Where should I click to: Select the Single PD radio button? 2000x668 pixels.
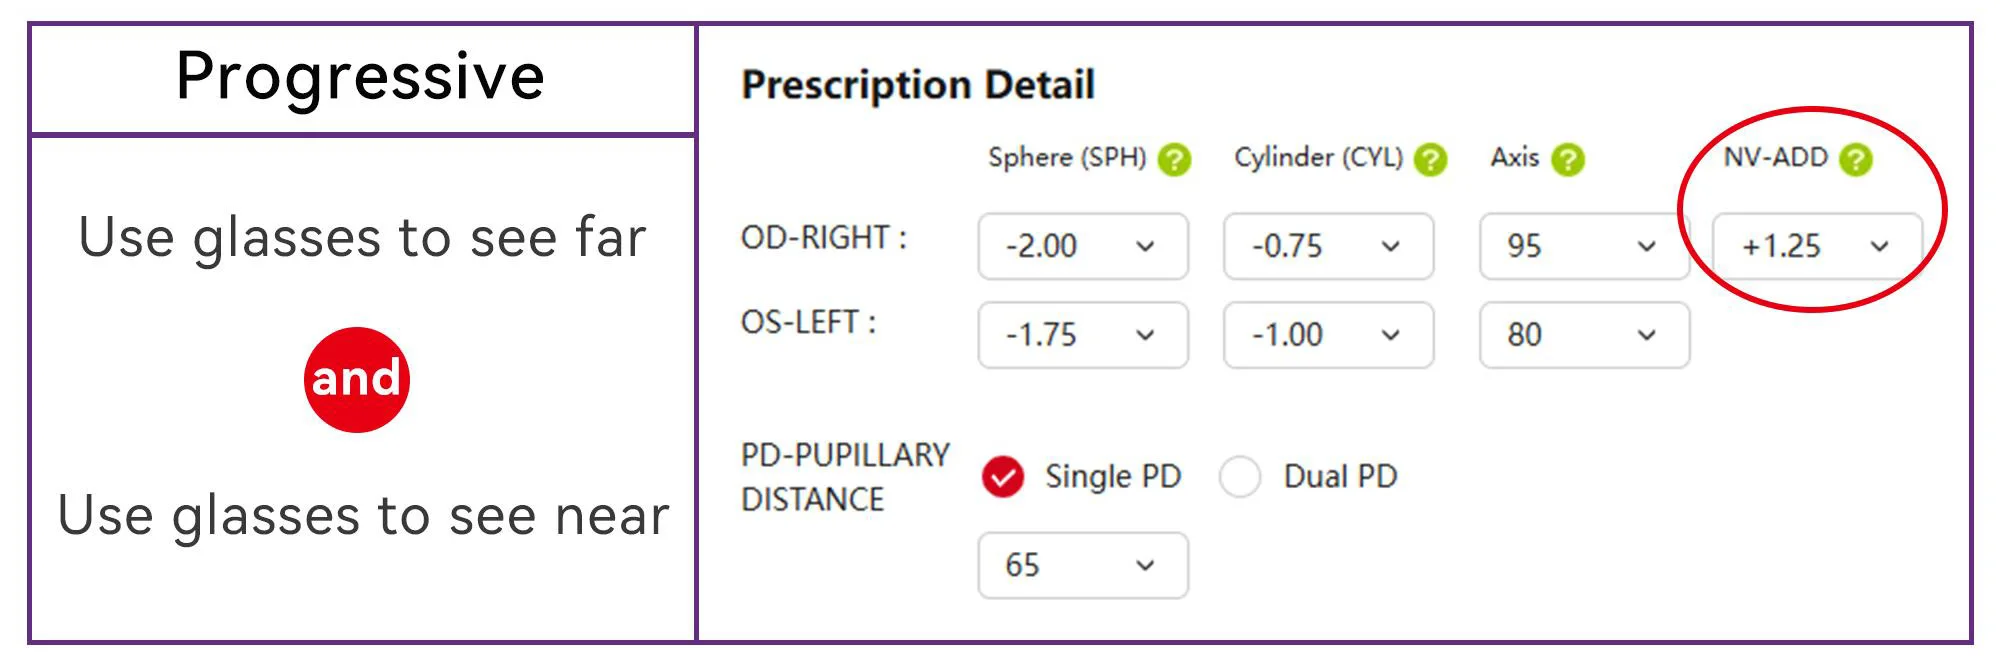click(x=1003, y=477)
